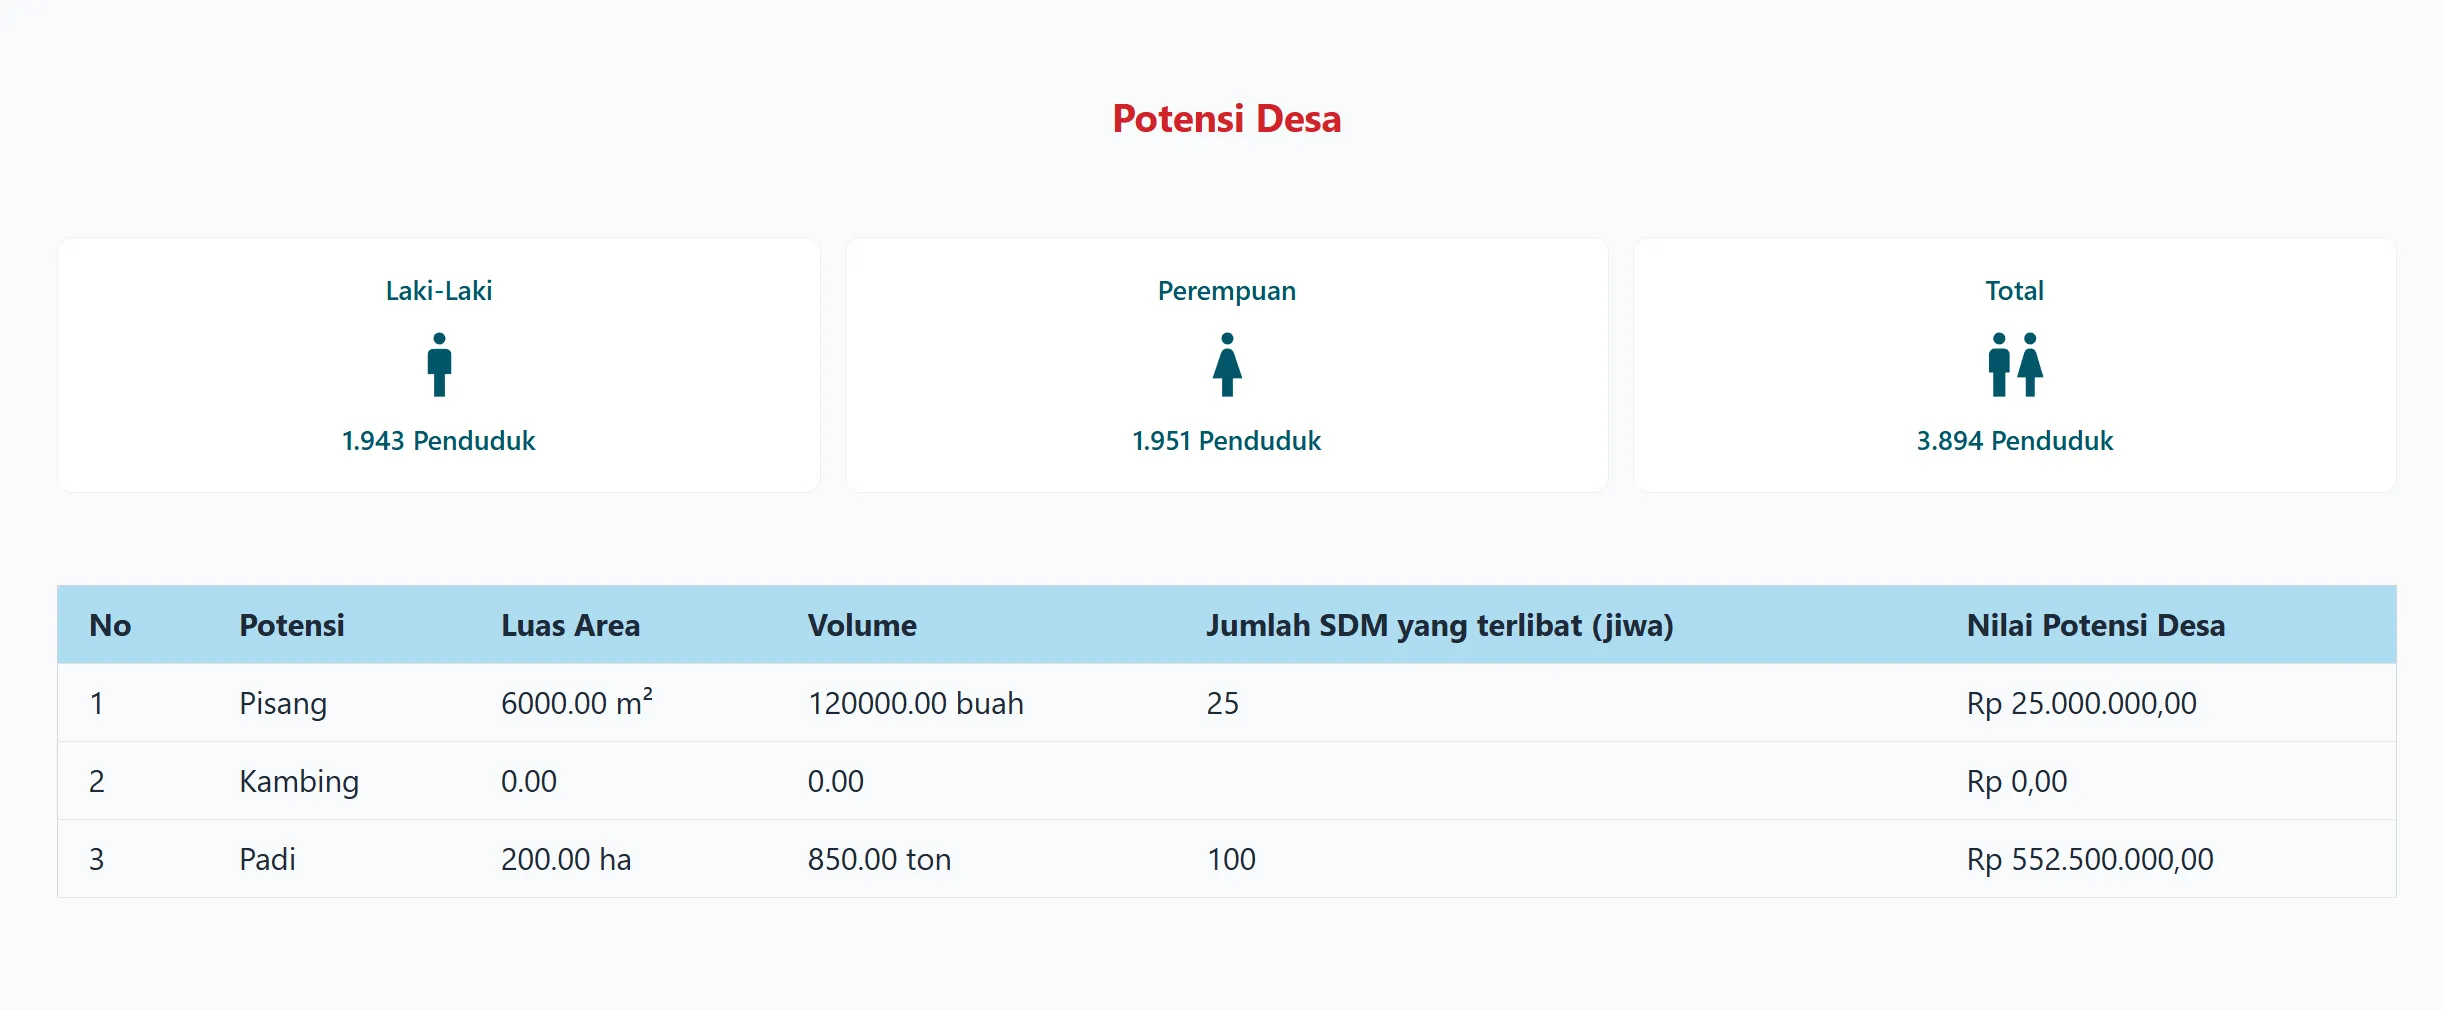Select the Pisang row name
The width and height of the screenshot is (2444, 1010).
(x=283, y=704)
